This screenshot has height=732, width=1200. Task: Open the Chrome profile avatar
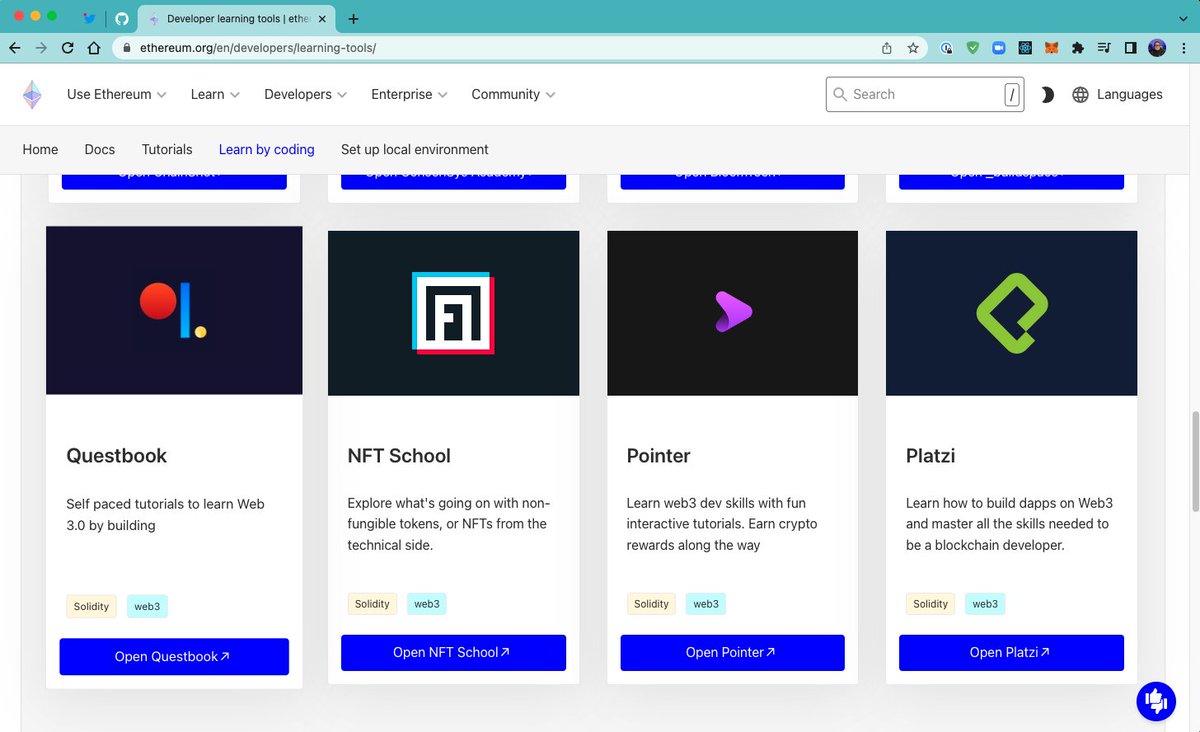1157,47
